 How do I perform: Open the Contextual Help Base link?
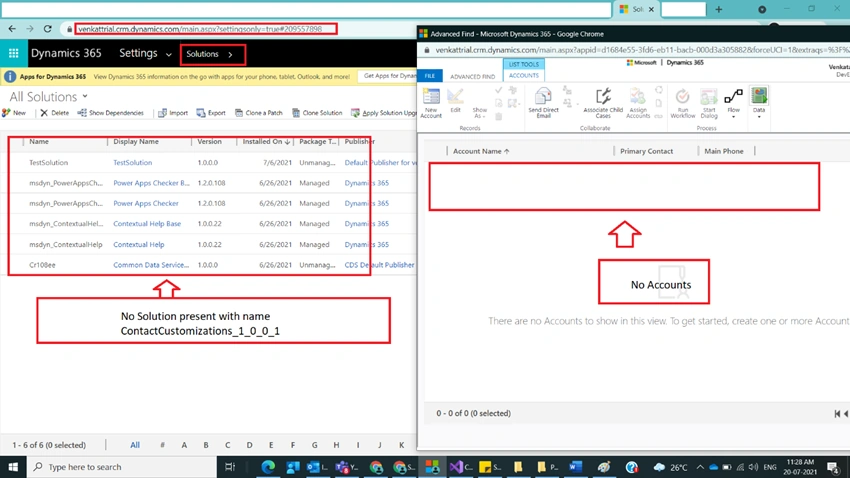click(x=147, y=224)
